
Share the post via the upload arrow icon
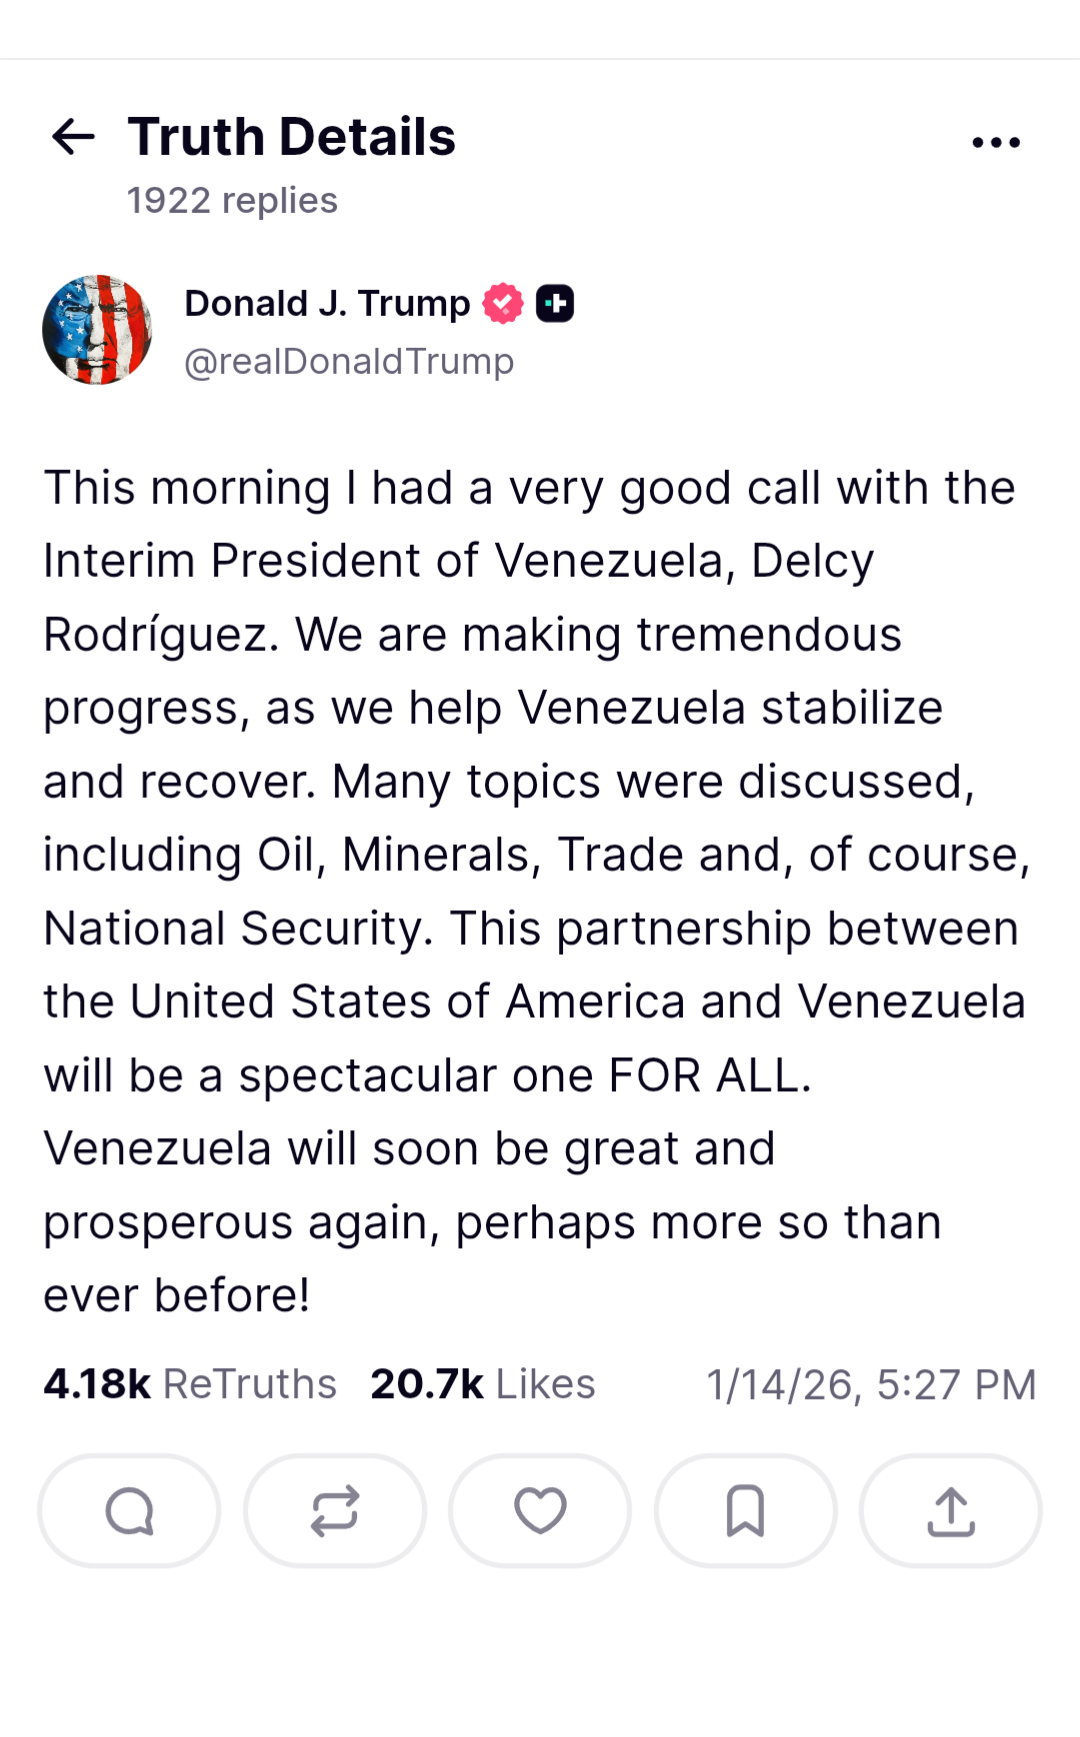(x=951, y=1510)
